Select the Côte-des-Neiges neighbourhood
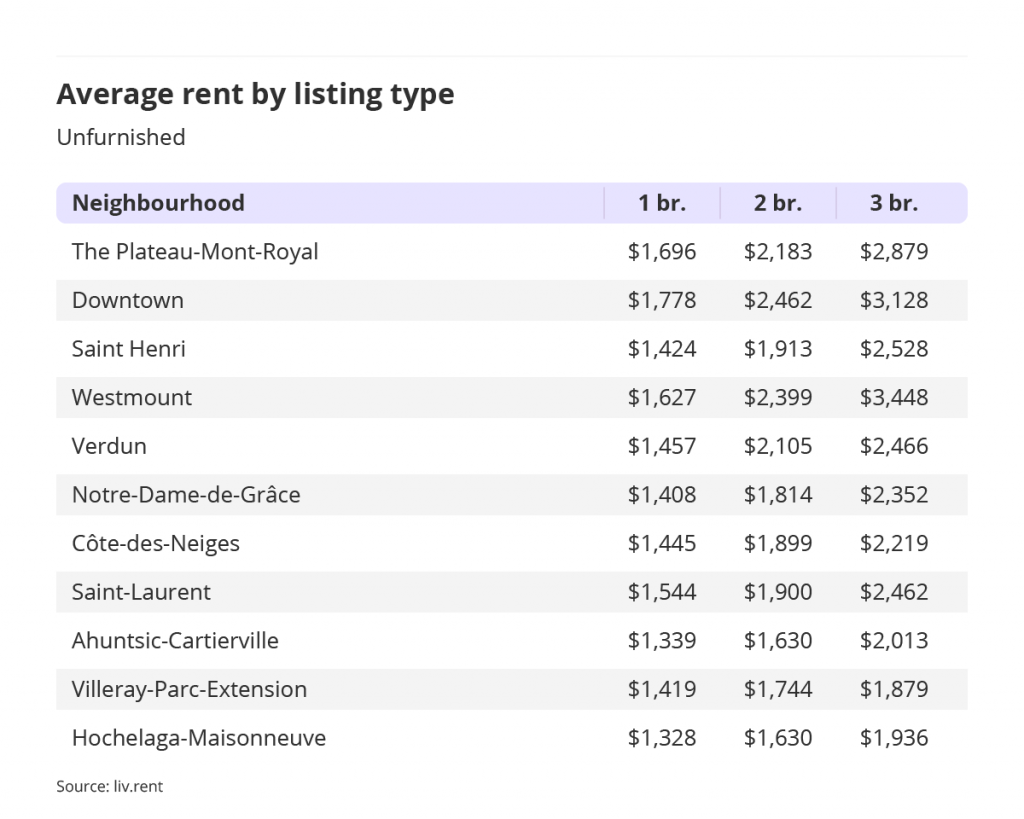The image size is (1024, 819). [156, 543]
